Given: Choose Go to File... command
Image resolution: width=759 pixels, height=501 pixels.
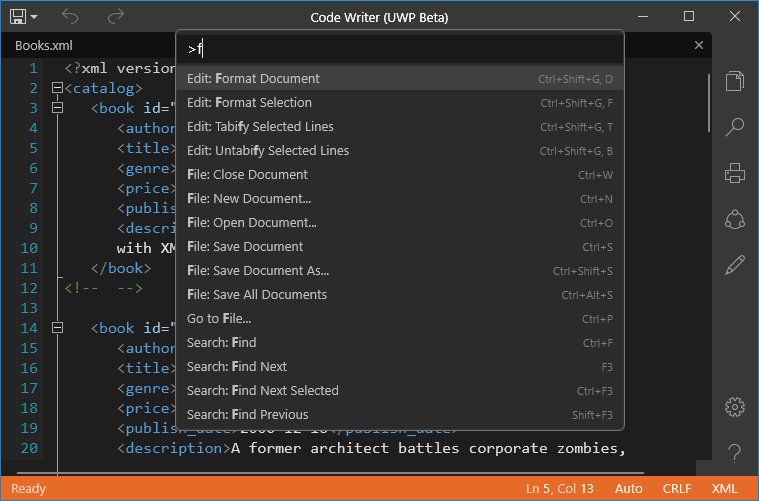Looking at the screenshot, I should 400,319.
